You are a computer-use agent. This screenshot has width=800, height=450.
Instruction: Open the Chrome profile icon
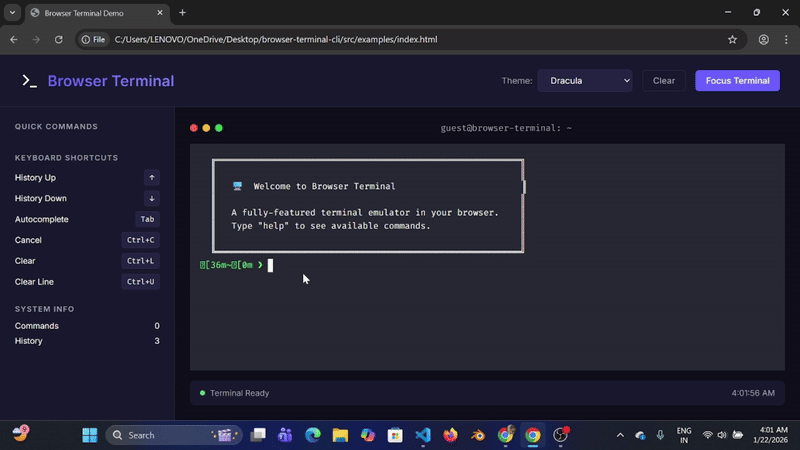tap(763, 39)
